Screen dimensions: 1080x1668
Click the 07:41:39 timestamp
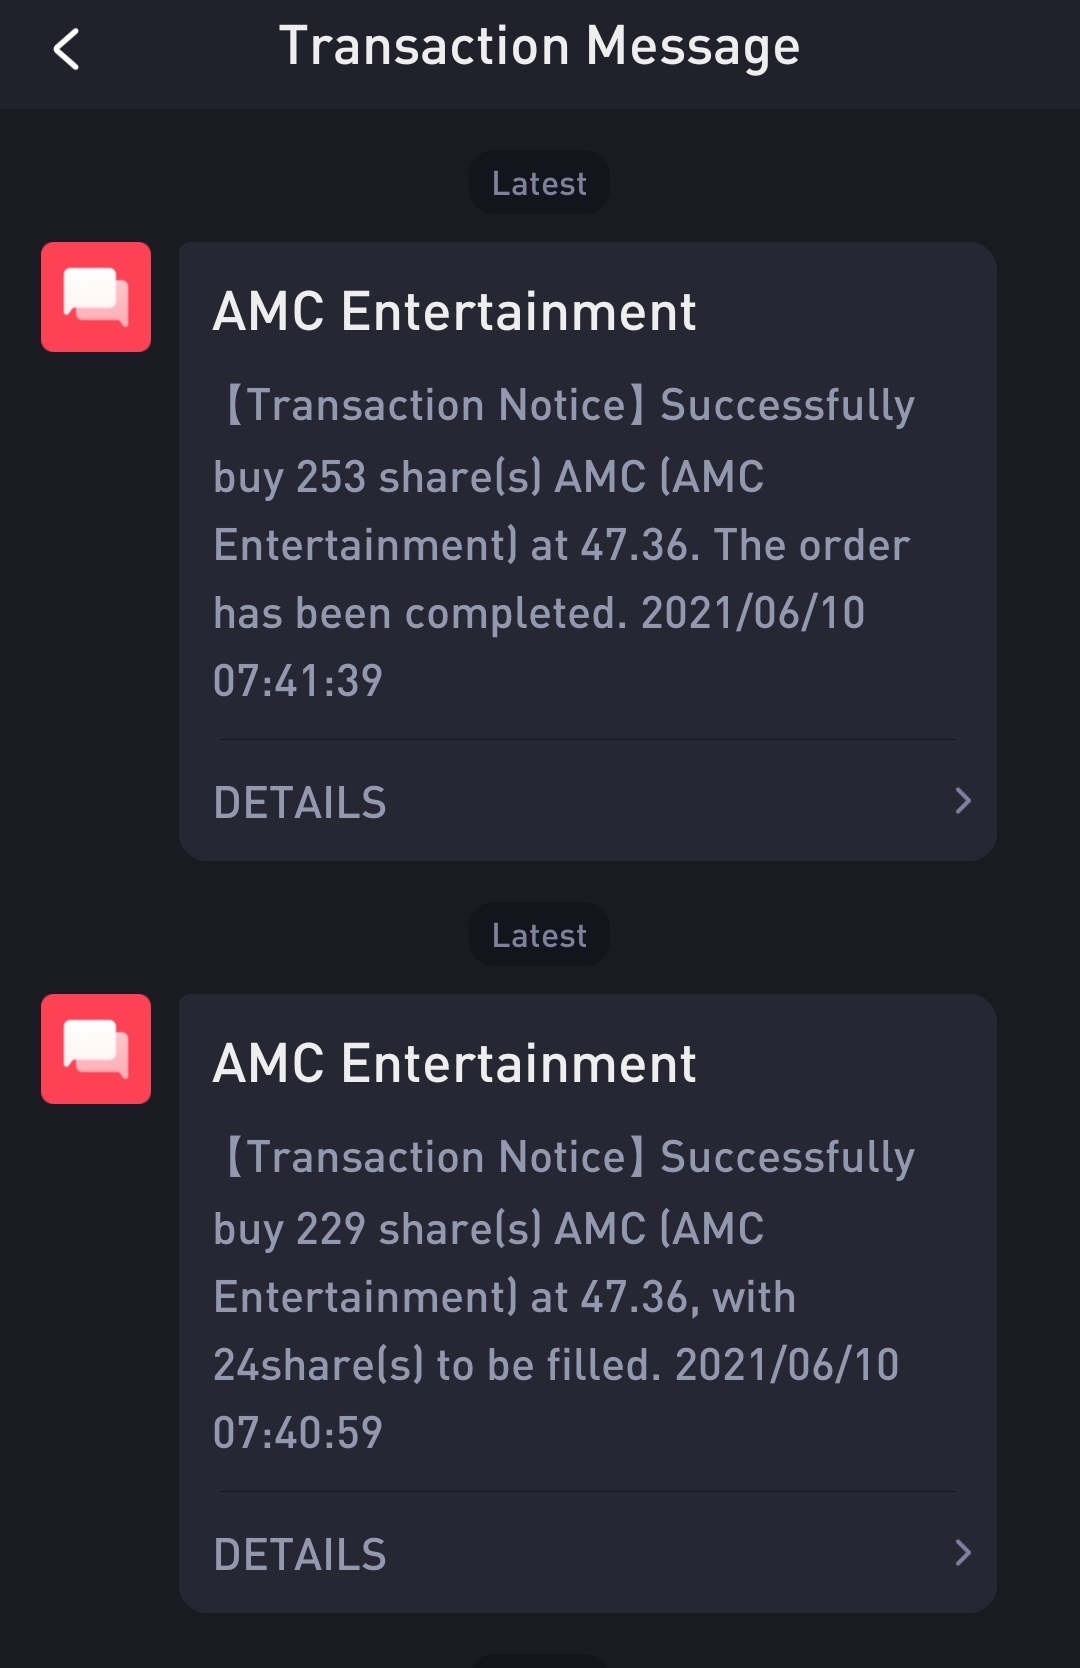coord(298,681)
